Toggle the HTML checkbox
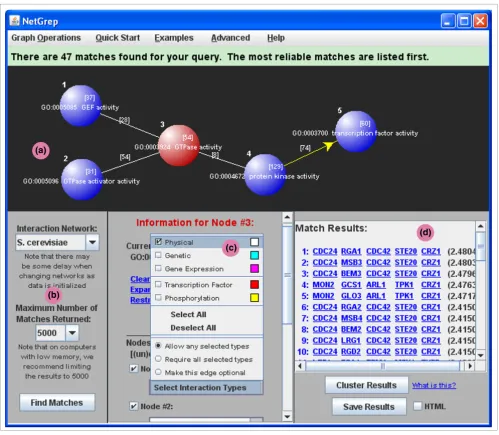Screen dimensions: 499x435 417,406
